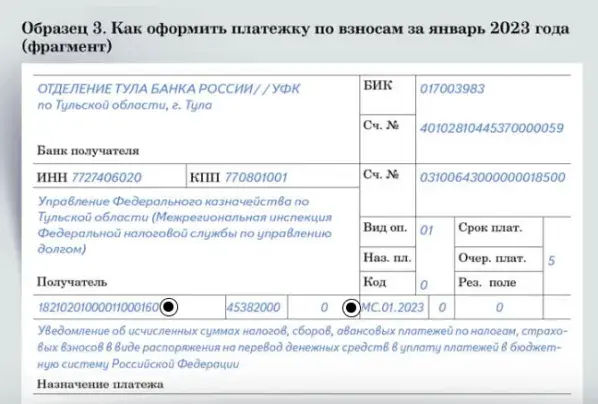Select bank name 'ОТДЕЛЕНИЕ ТУЛА БАНКА РОССИИ//УФК'
598x404 pixels.
(169, 89)
